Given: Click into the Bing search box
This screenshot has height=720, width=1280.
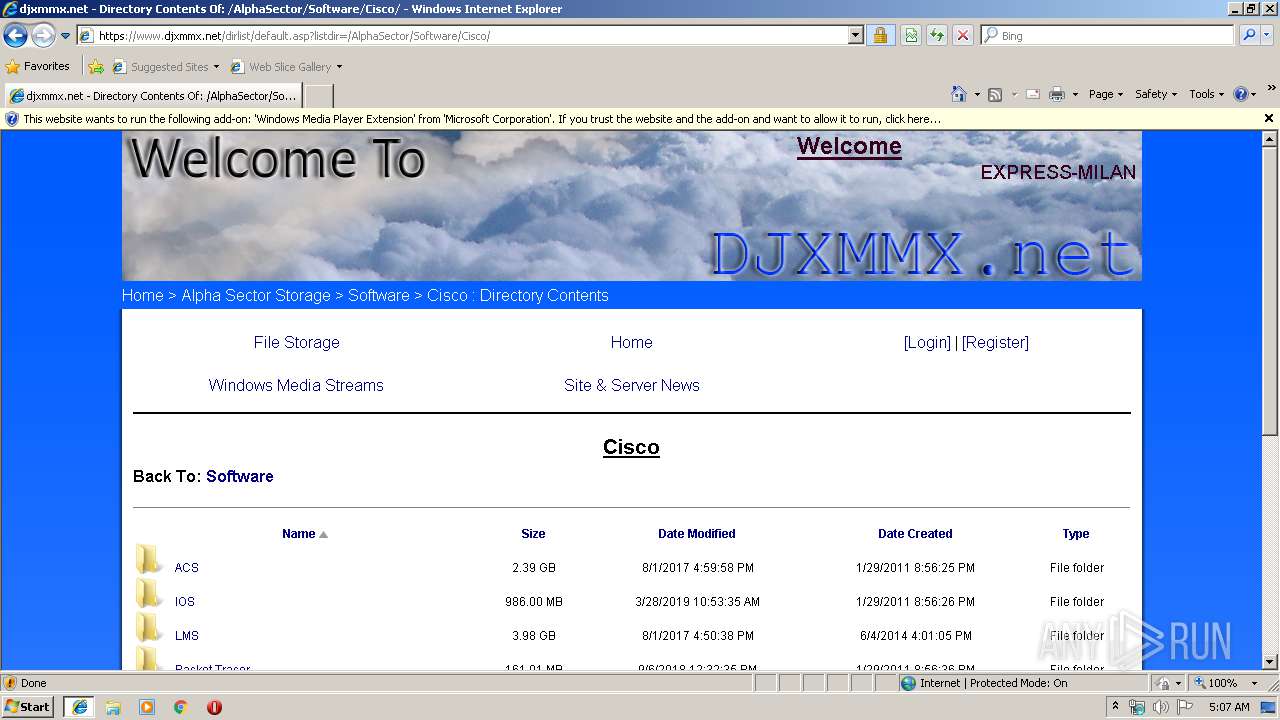Looking at the screenshot, I should coord(1107,35).
